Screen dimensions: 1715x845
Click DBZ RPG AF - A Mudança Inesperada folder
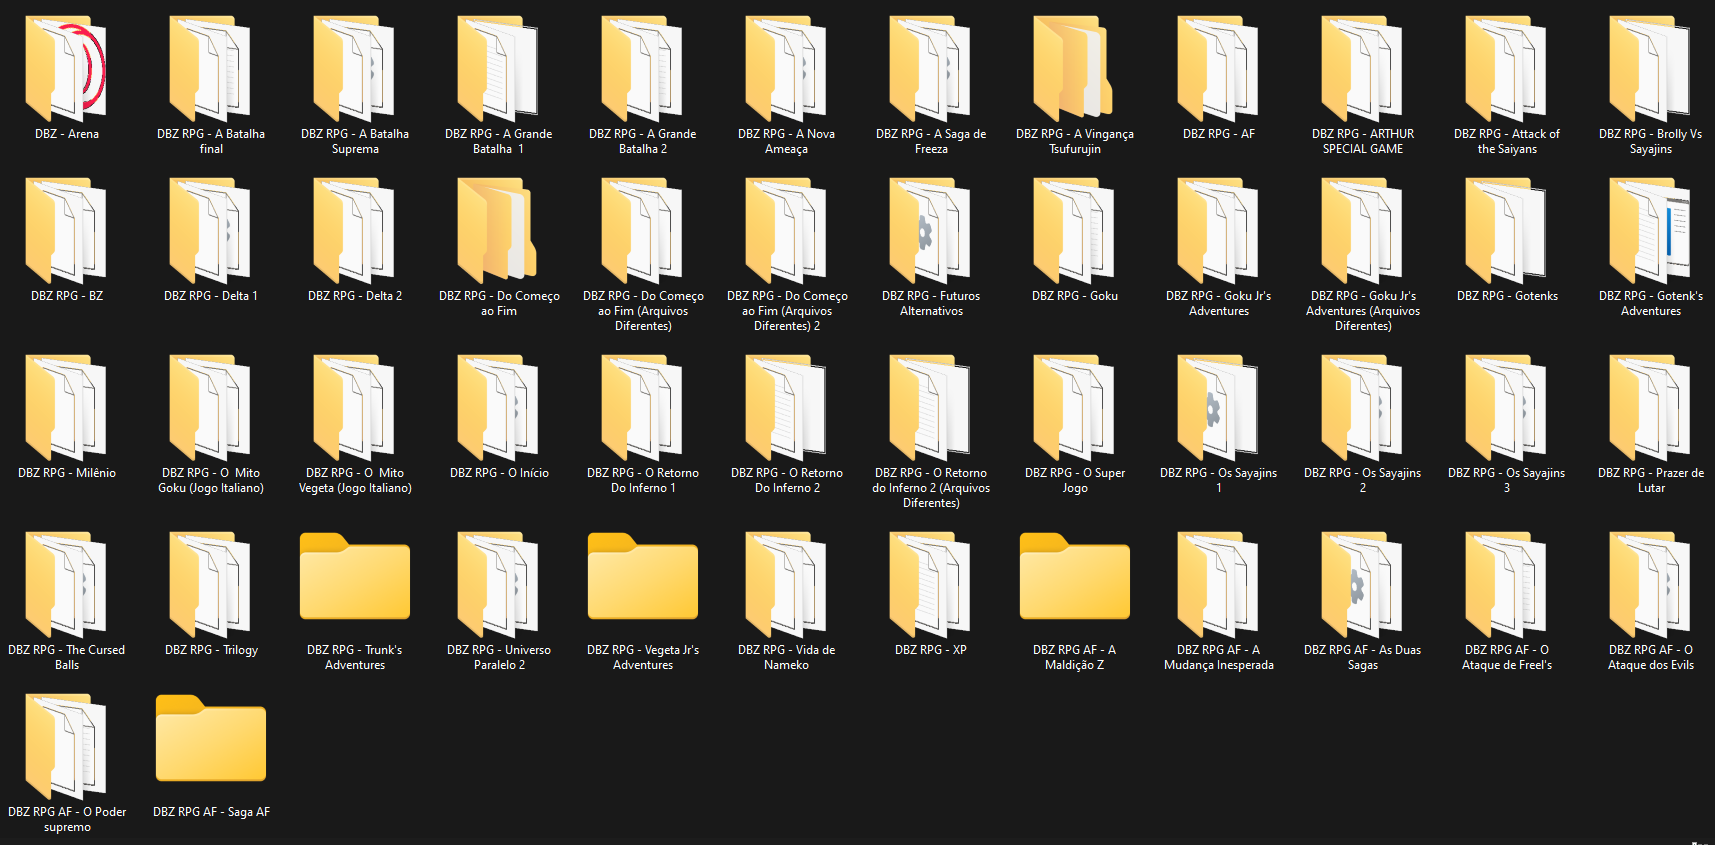point(1218,585)
